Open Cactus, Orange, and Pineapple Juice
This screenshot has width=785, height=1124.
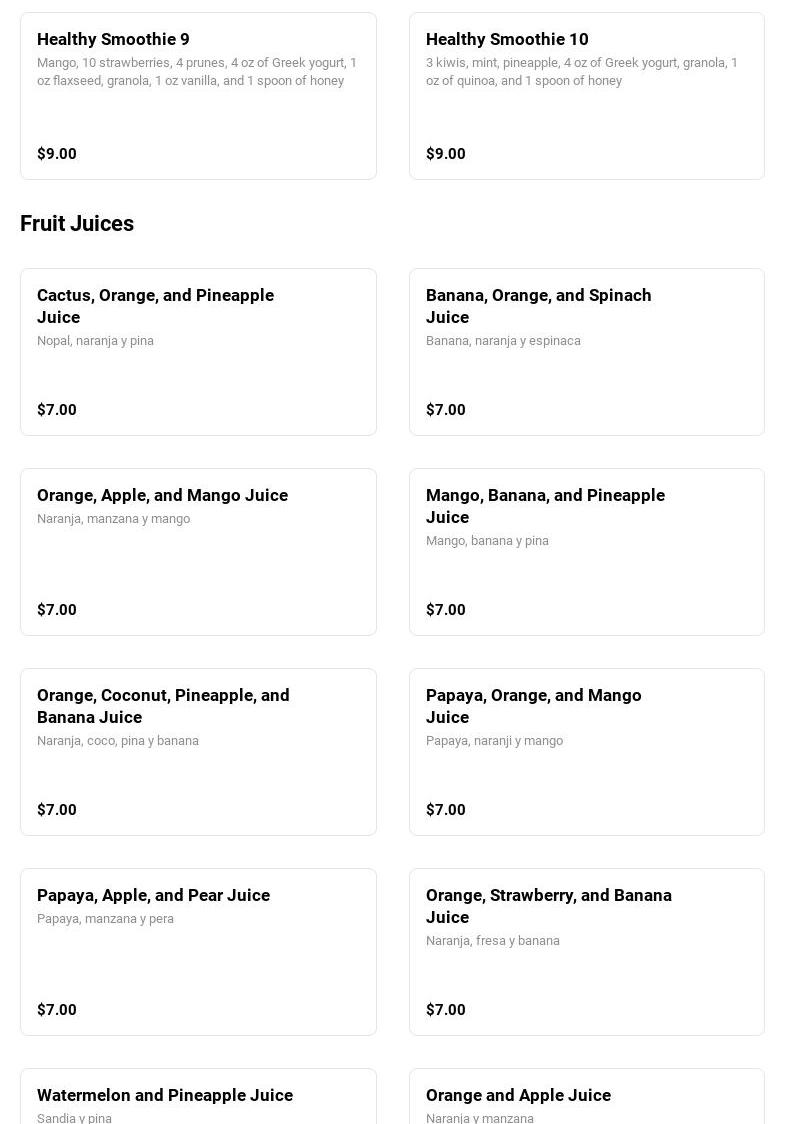click(x=198, y=352)
